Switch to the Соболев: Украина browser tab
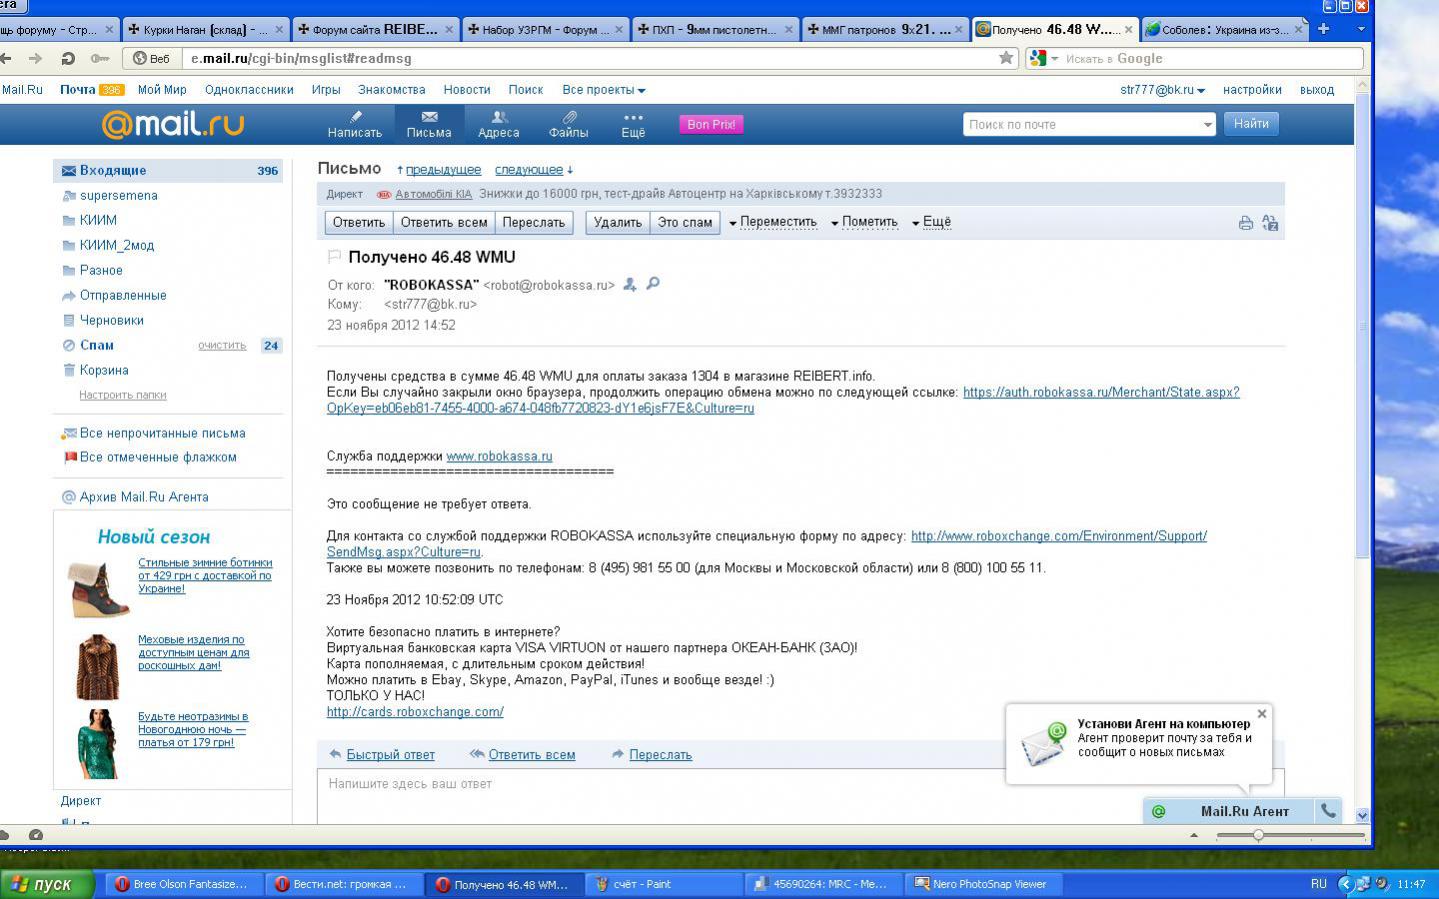This screenshot has width=1439, height=899. (x=1222, y=30)
